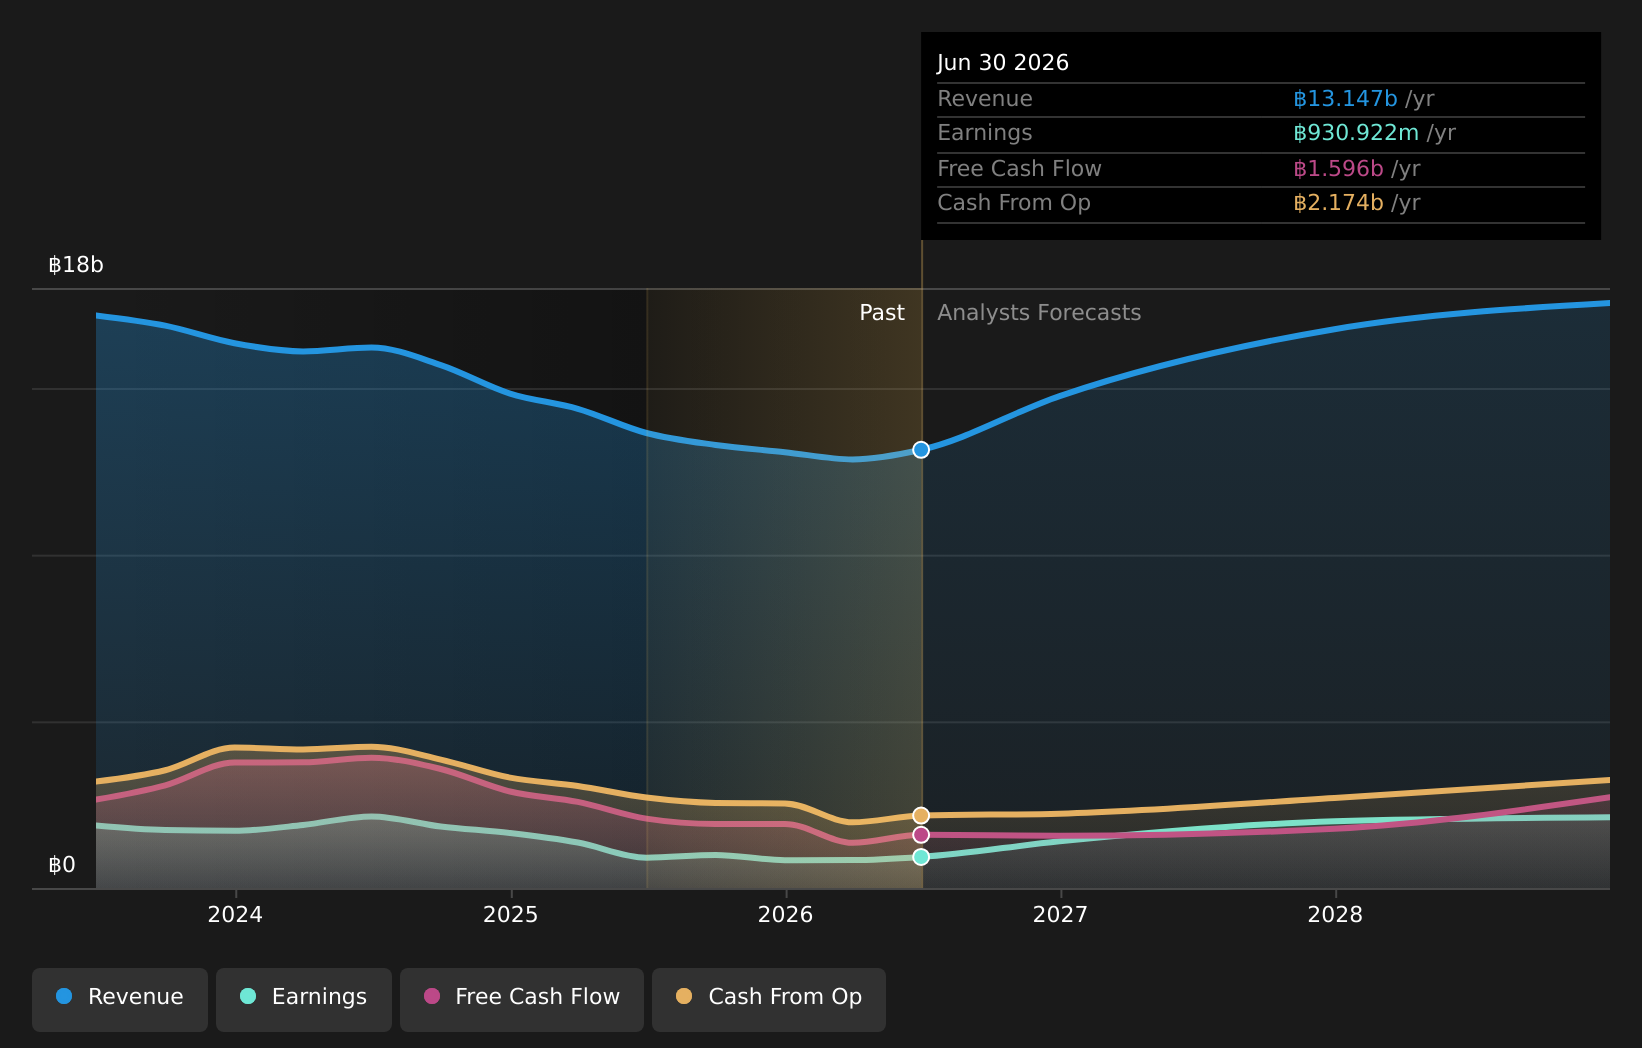Click the 2028 x-axis label
Image resolution: width=1642 pixels, height=1048 pixels.
tap(1335, 915)
